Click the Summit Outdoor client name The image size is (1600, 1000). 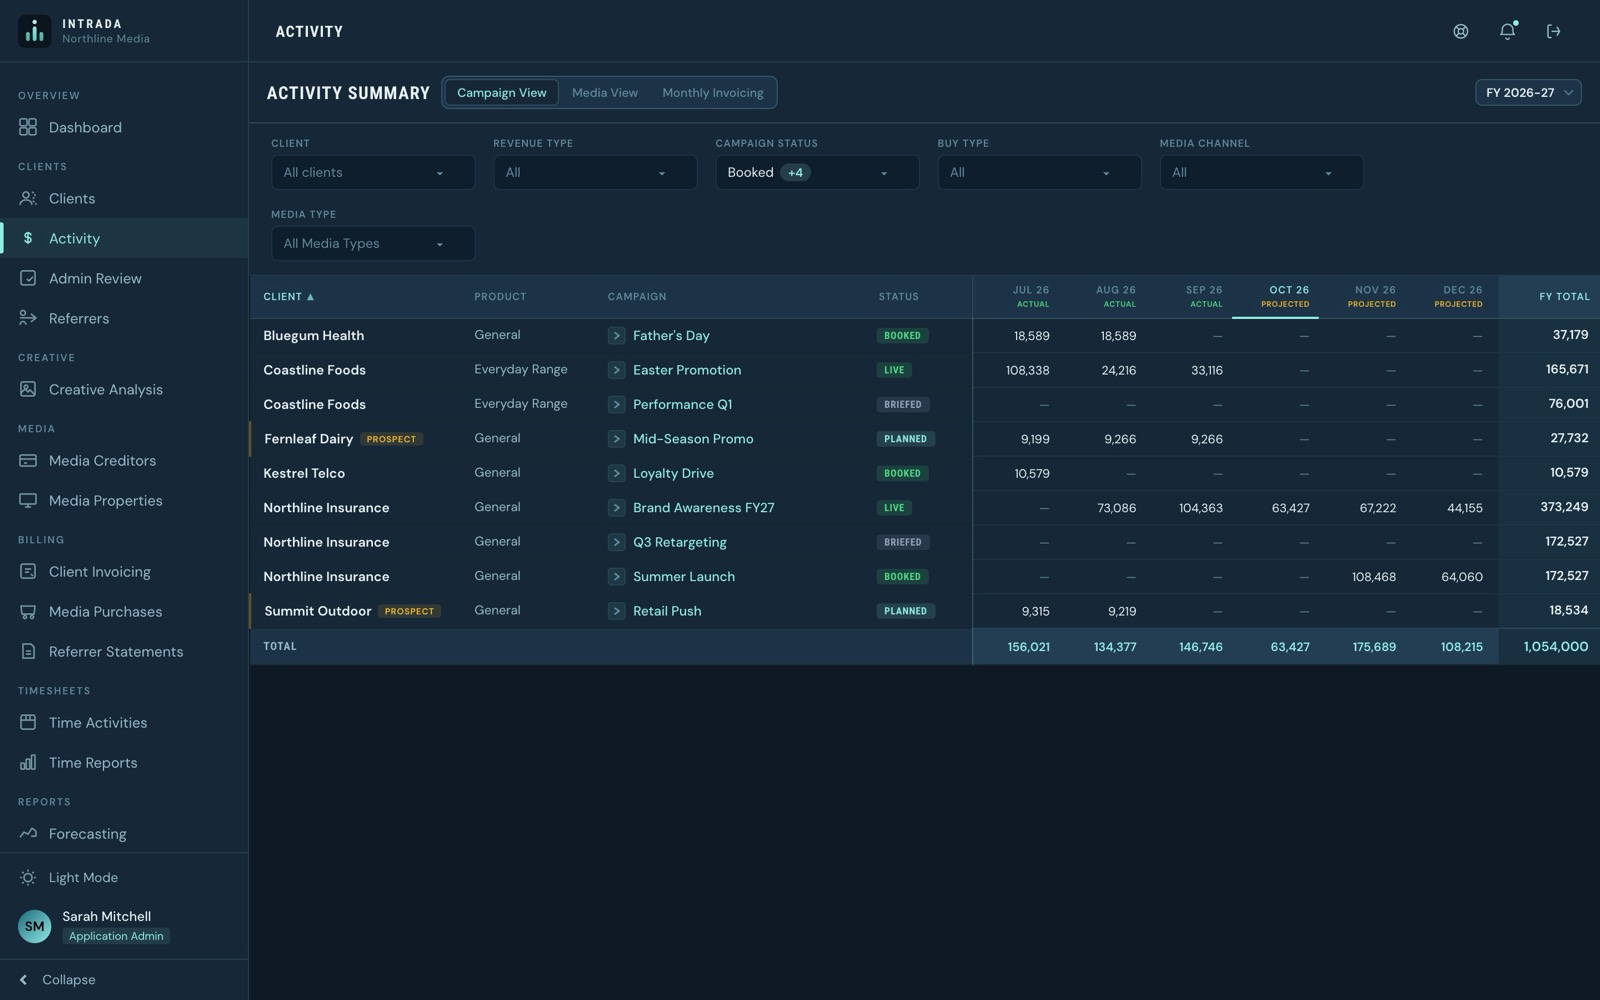(318, 611)
